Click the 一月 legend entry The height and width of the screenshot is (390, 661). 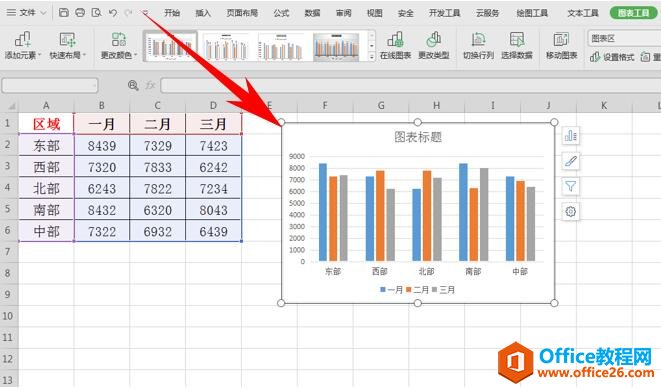click(x=392, y=290)
